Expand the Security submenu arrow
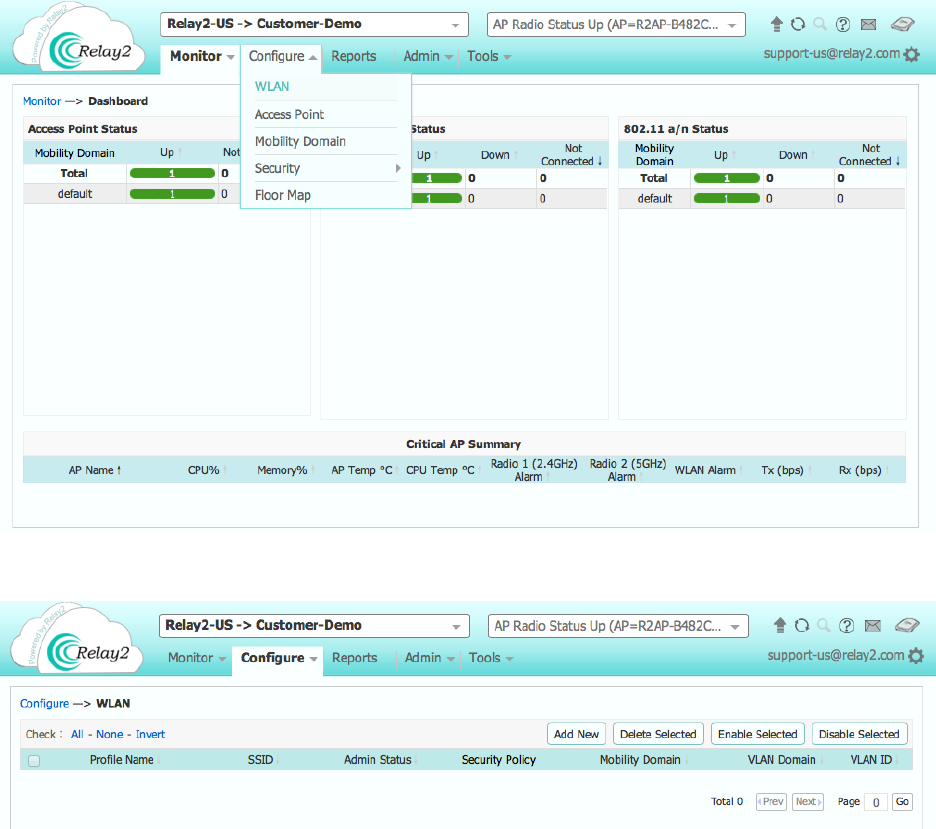Screen dimensions: 936x829 click(x=398, y=168)
